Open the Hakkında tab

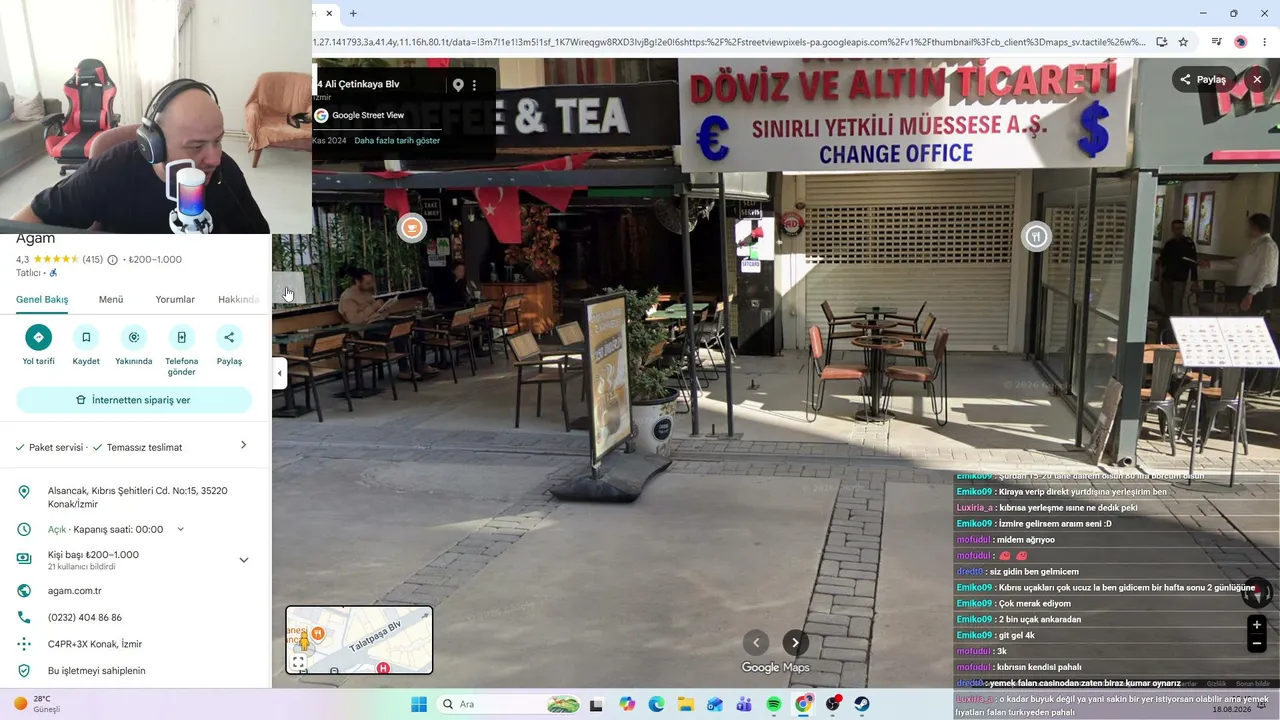coord(239,299)
